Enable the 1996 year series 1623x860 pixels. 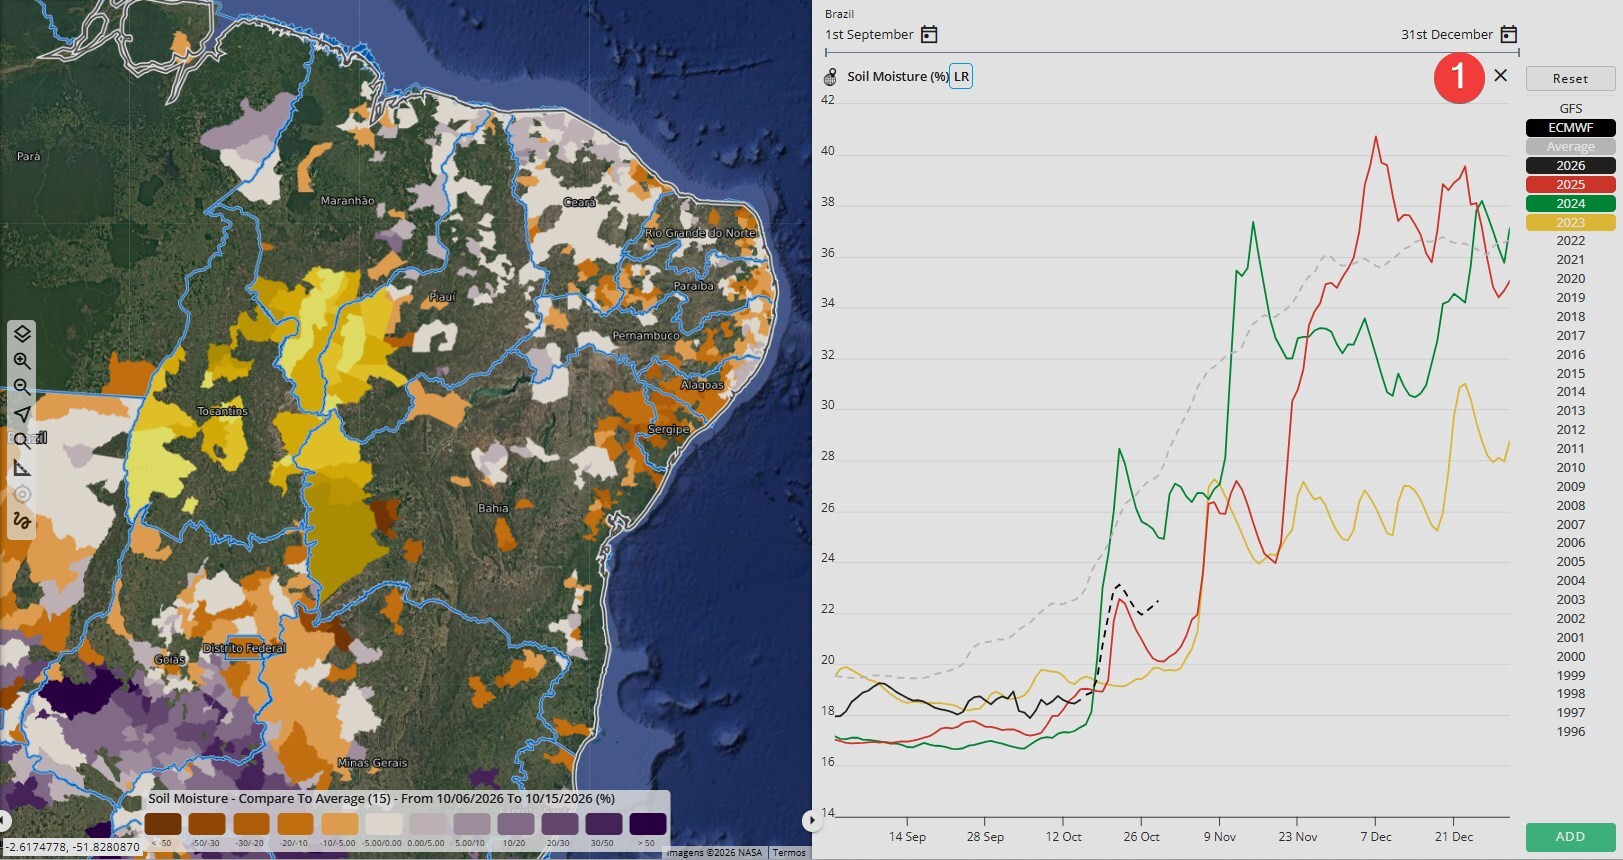[x=1570, y=732]
